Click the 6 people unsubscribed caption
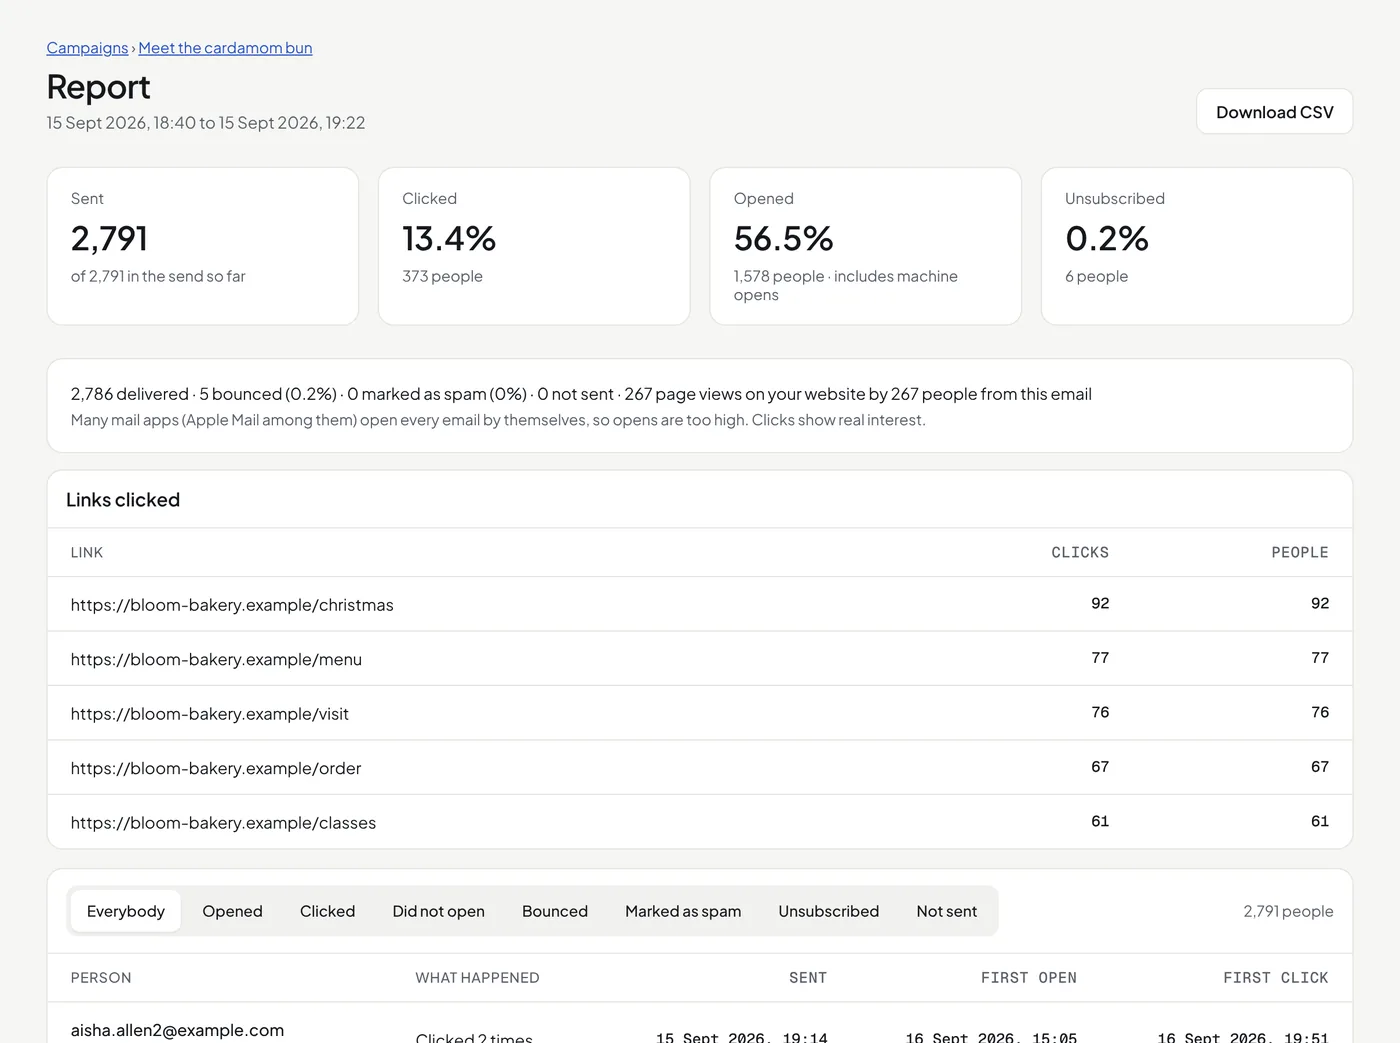Viewport: 1400px width, 1043px height. pyautogui.click(x=1096, y=276)
